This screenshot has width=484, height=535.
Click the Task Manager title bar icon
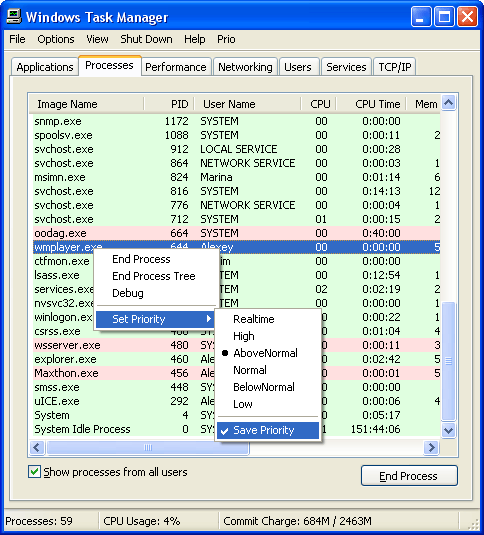tap(14, 16)
